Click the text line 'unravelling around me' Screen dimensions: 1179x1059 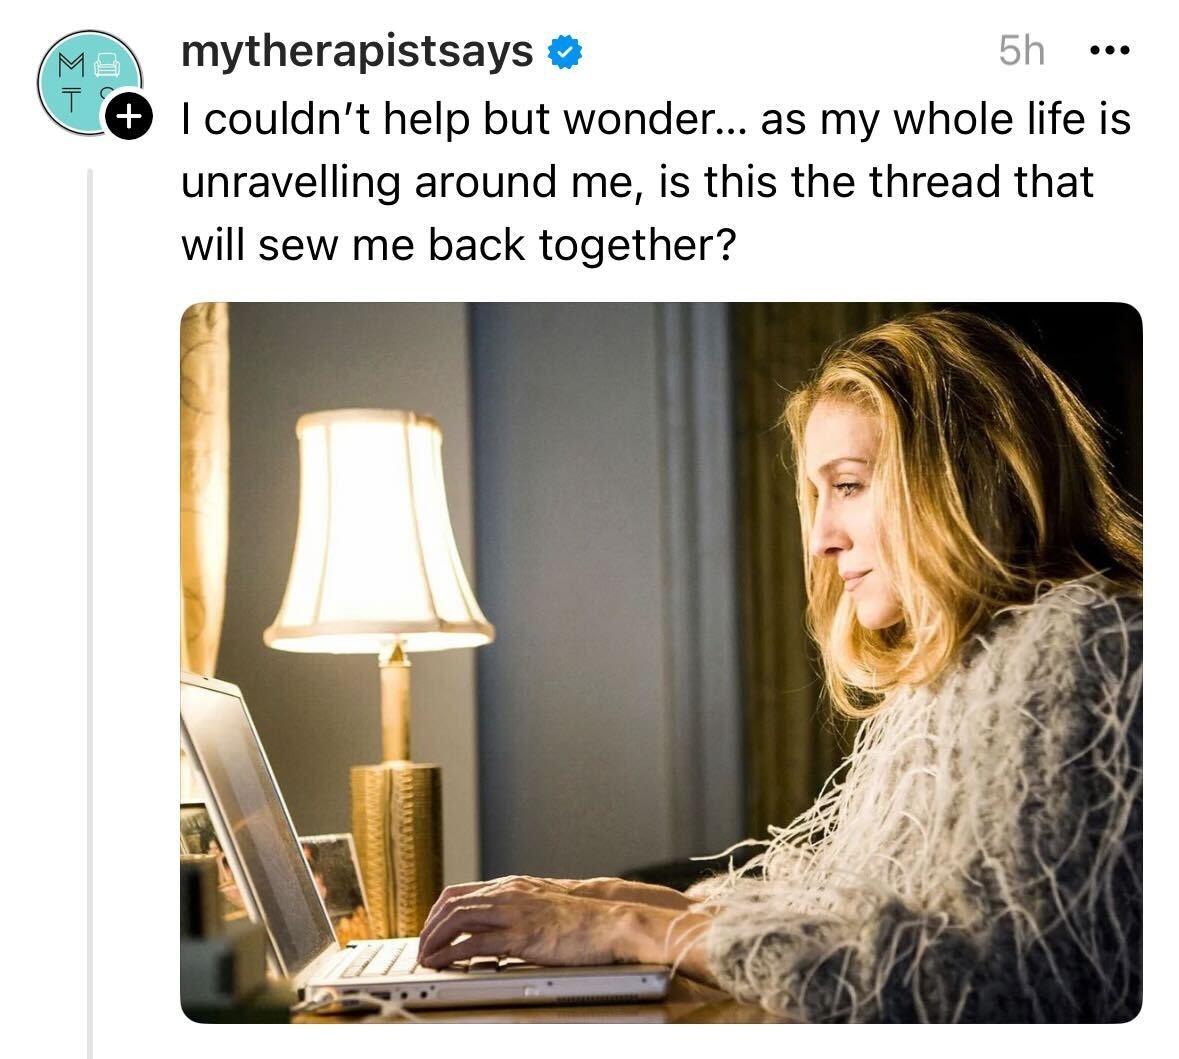click(638, 182)
